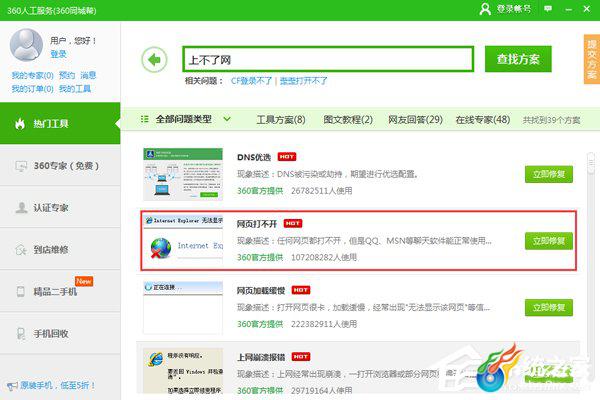The height and width of the screenshot is (400, 600).
Task: Click HOT badge next to 网页打不开
Action: (x=293, y=223)
